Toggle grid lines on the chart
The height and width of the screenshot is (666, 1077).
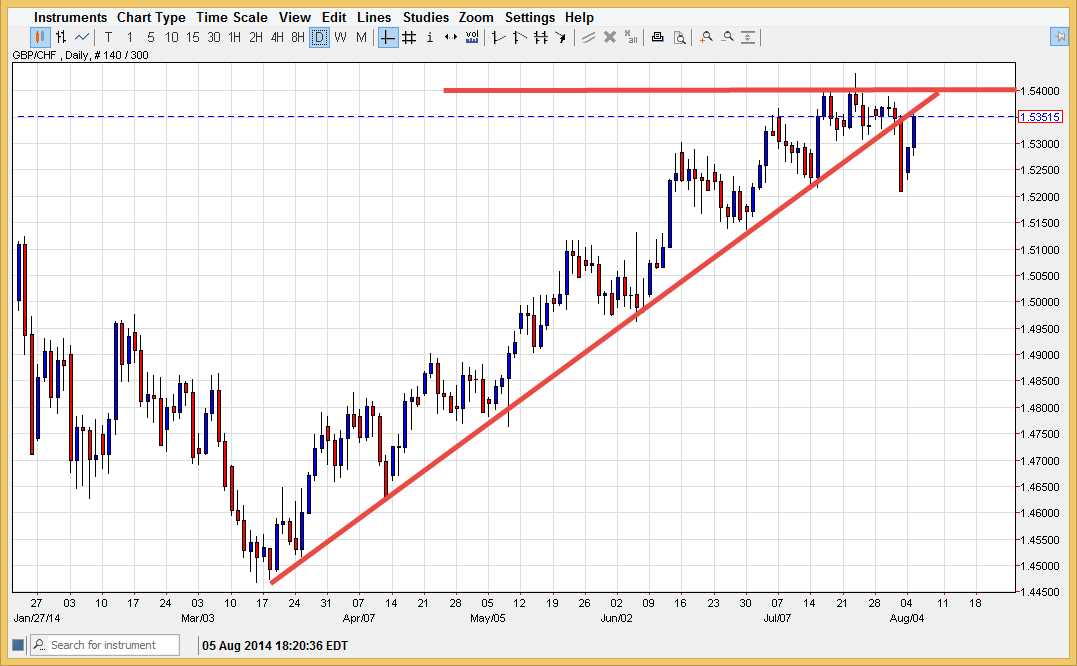pyautogui.click(x=408, y=37)
